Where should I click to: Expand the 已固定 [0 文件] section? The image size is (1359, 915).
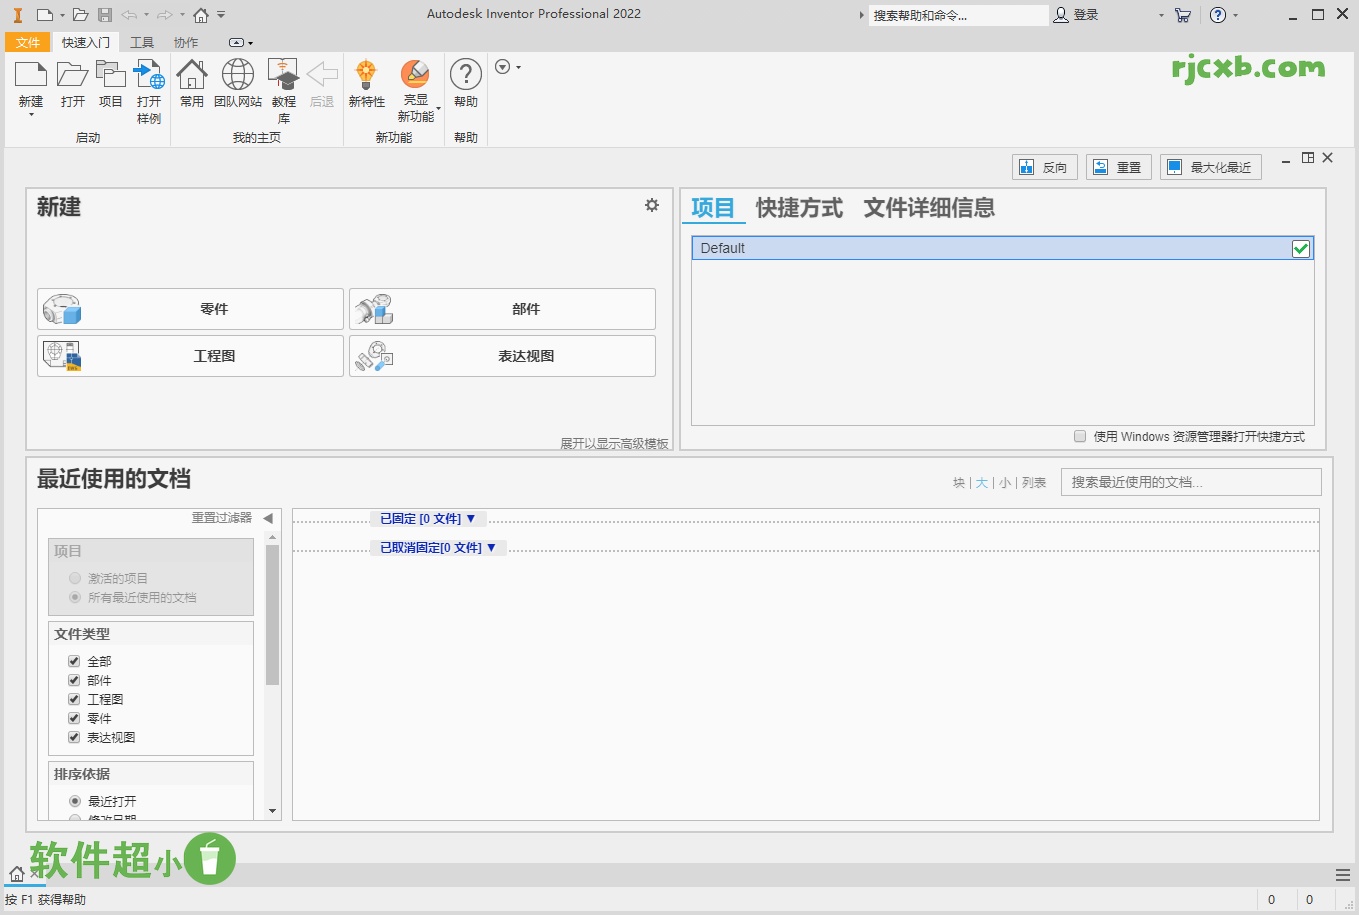(x=427, y=518)
